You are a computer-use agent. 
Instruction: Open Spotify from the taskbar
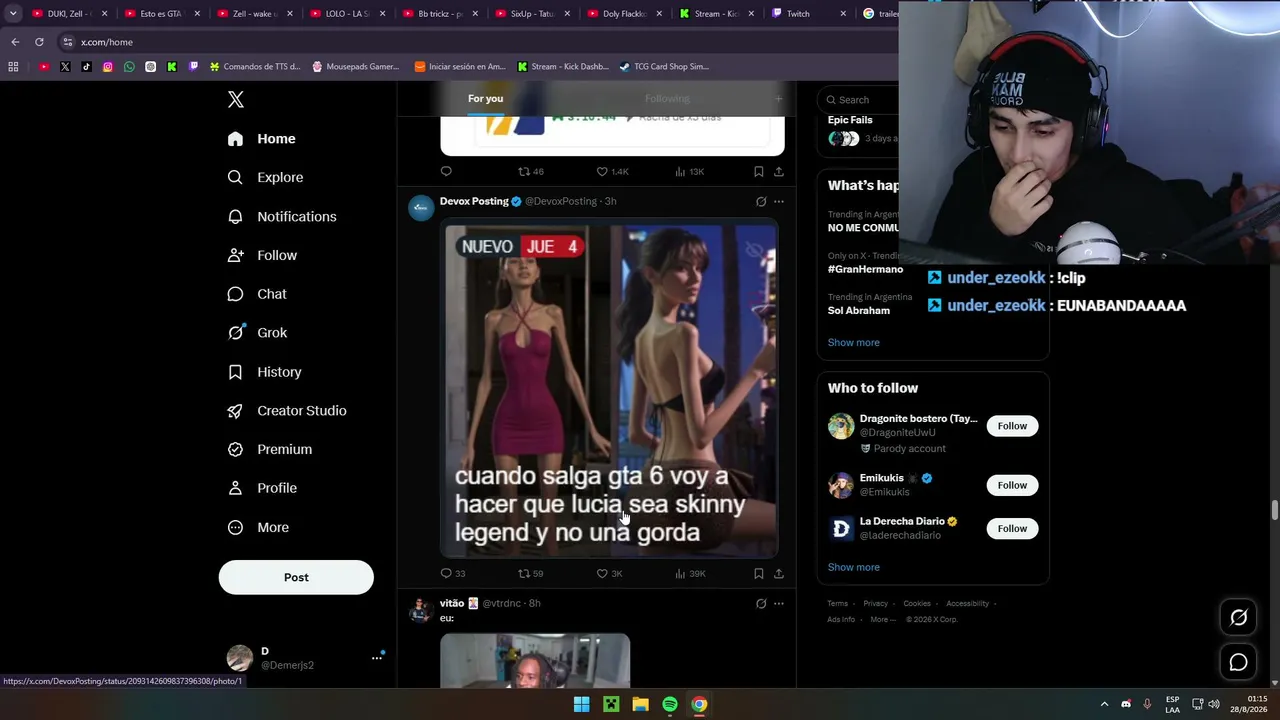click(670, 704)
